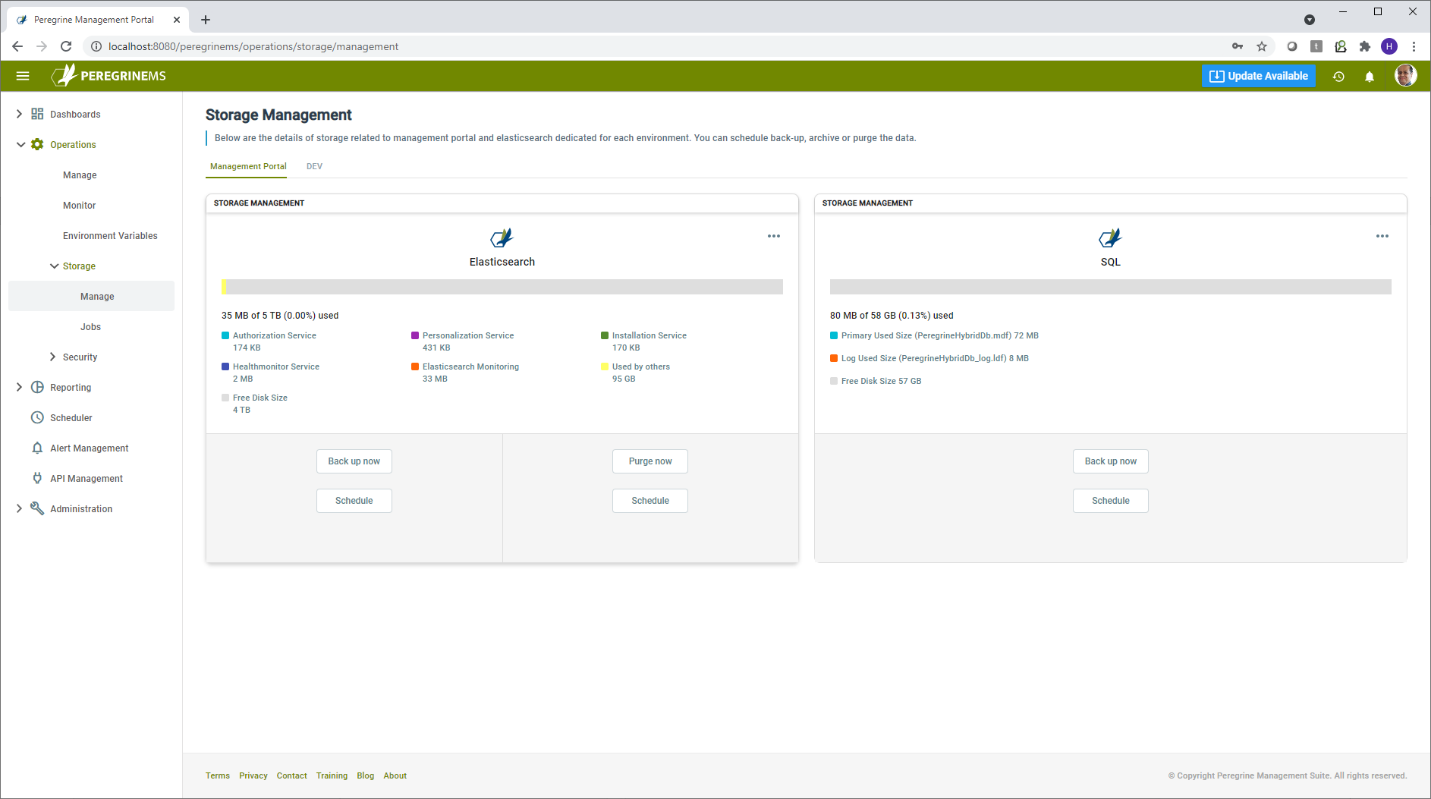Click the Elasticsearch Monitoring orange swatch
Image resolution: width=1431 pixels, height=799 pixels.
pyautogui.click(x=415, y=367)
